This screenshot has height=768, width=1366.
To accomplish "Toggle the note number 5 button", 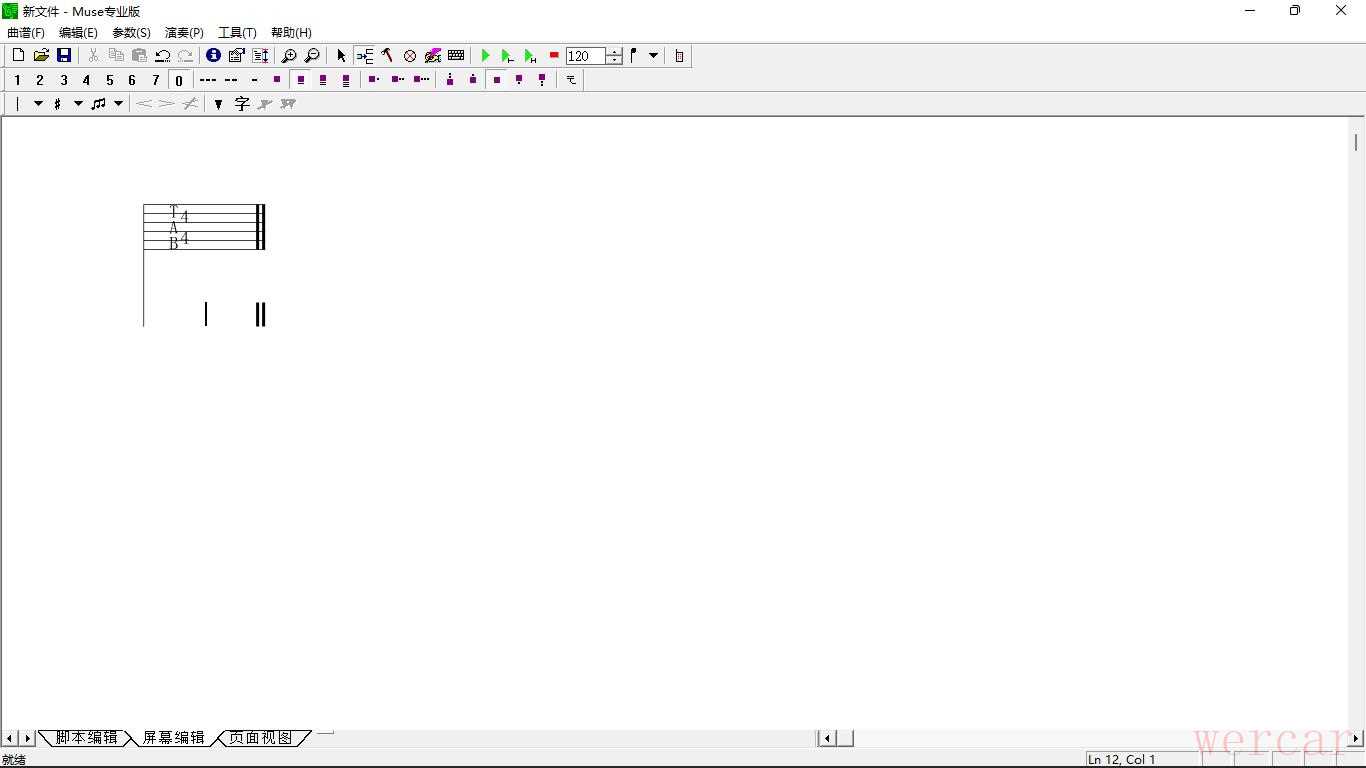I will [110, 80].
